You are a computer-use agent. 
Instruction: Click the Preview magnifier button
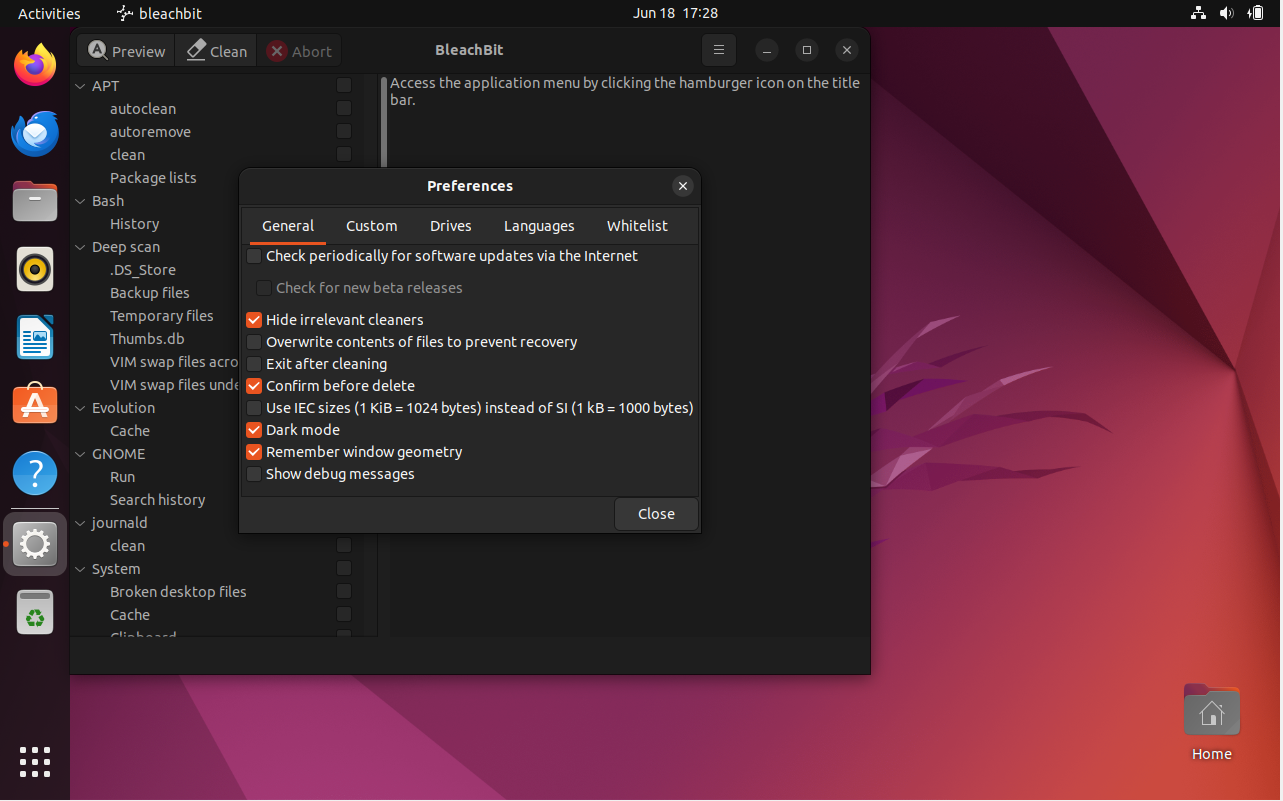click(x=126, y=51)
